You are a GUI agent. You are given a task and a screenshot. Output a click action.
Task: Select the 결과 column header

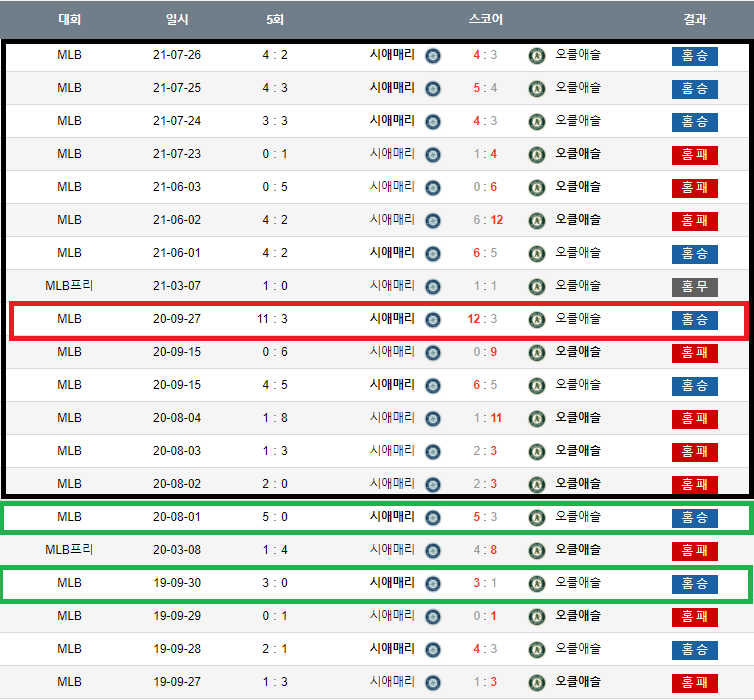coord(694,19)
